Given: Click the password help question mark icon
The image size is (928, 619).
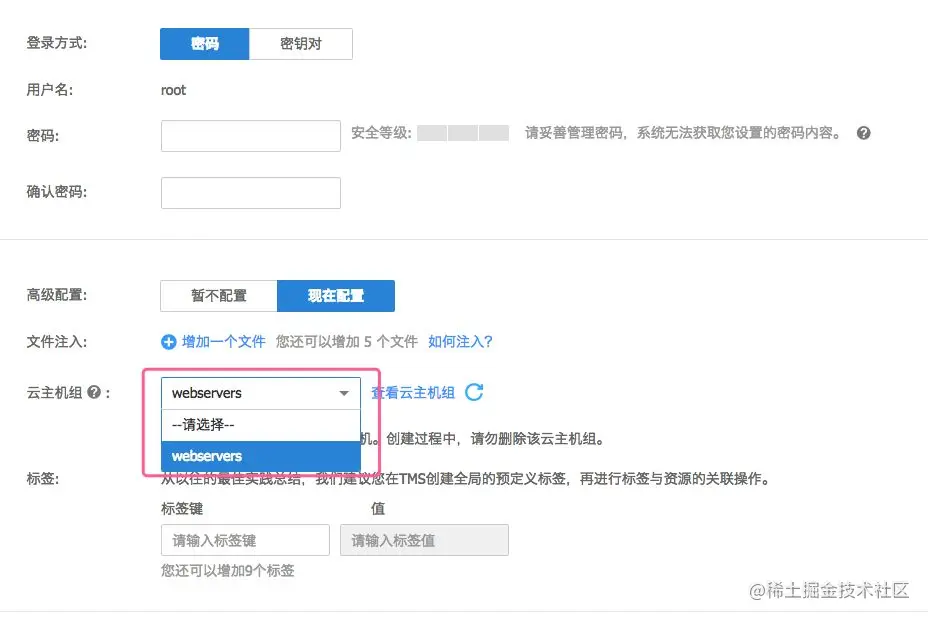Looking at the screenshot, I should coord(863,133).
